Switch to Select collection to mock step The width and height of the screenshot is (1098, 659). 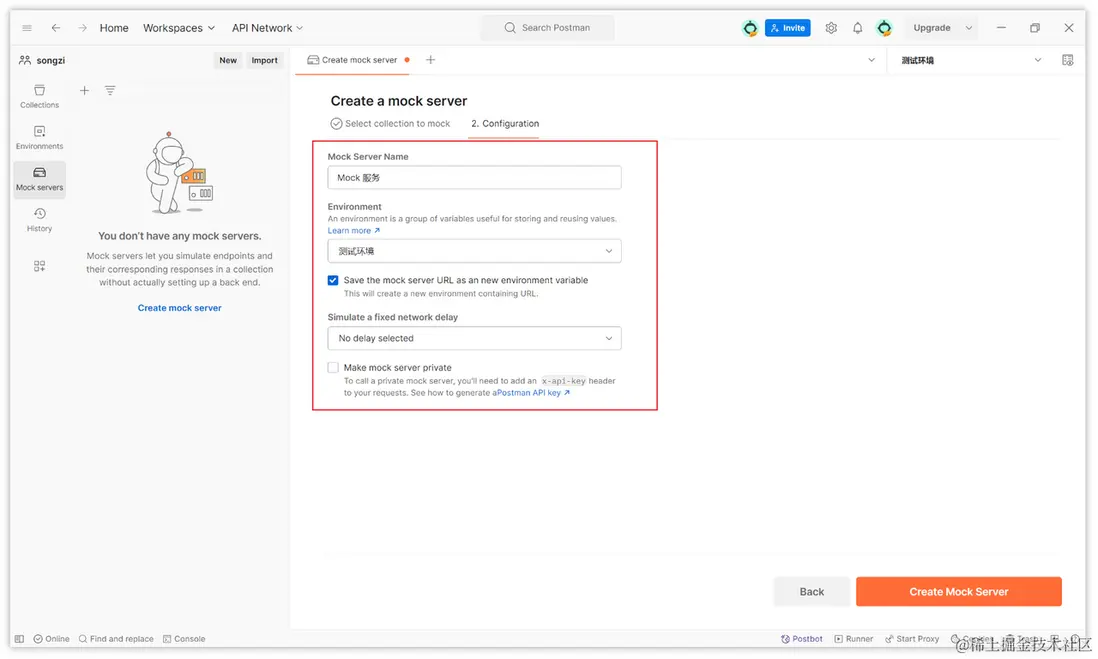pos(390,123)
